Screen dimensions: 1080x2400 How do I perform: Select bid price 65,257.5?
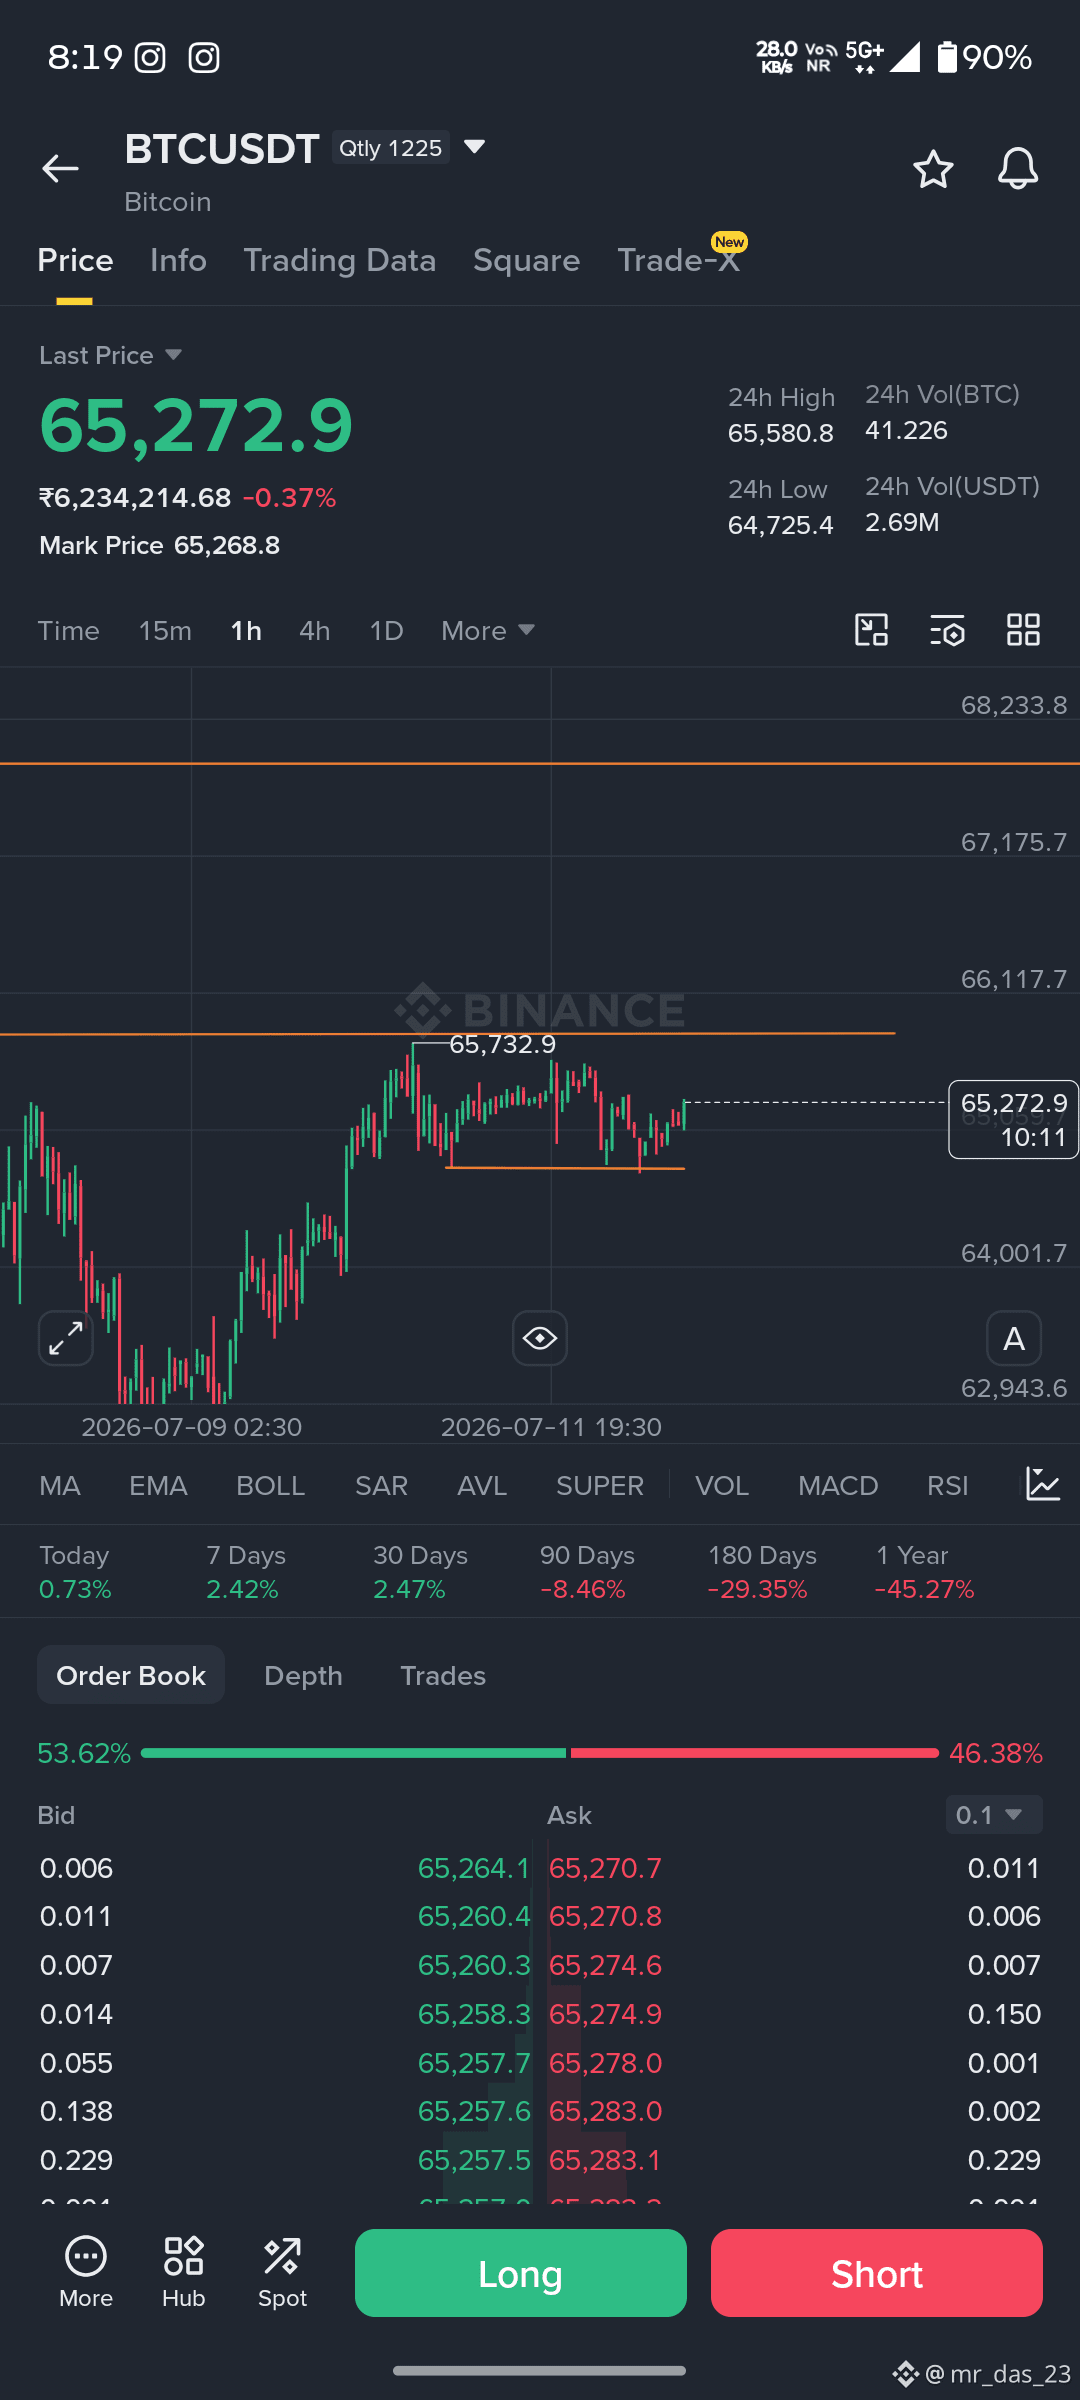pos(473,2160)
